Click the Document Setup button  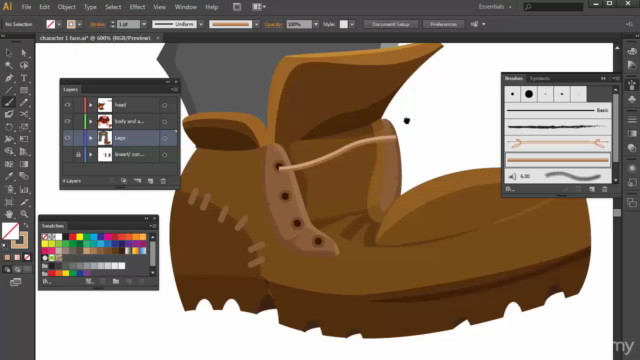[x=391, y=24]
